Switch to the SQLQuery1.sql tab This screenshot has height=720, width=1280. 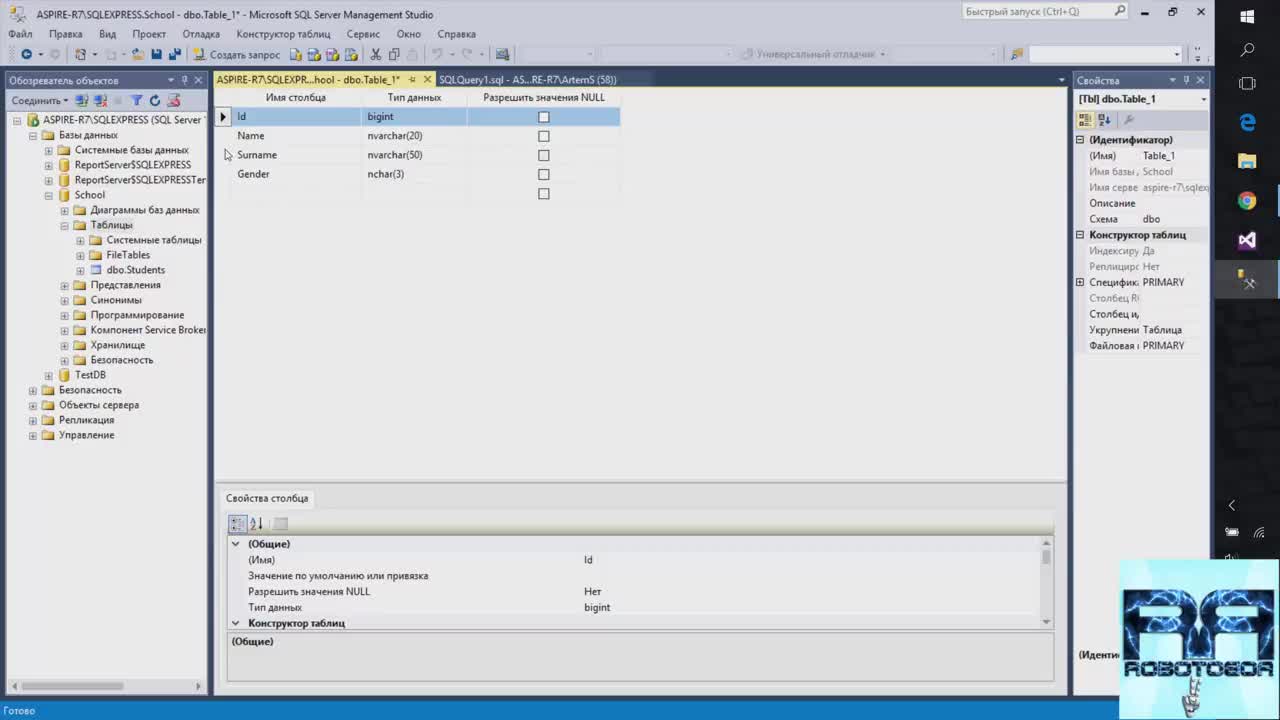click(x=527, y=80)
